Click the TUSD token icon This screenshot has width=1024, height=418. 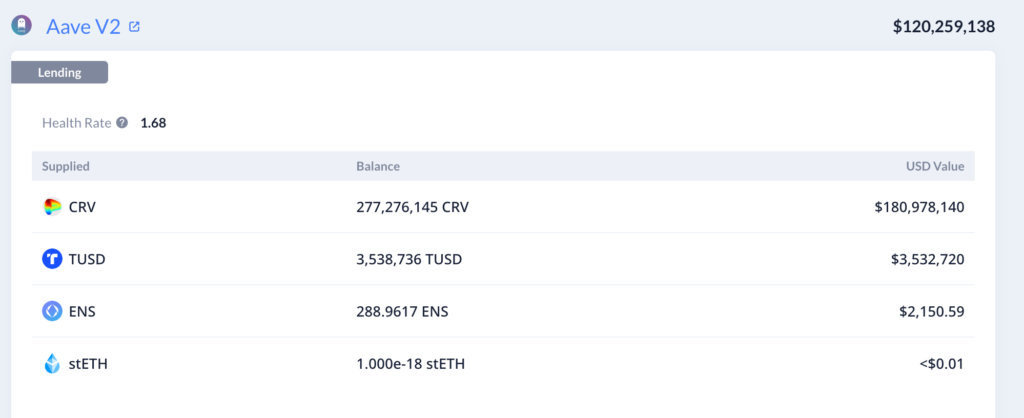point(53,259)
